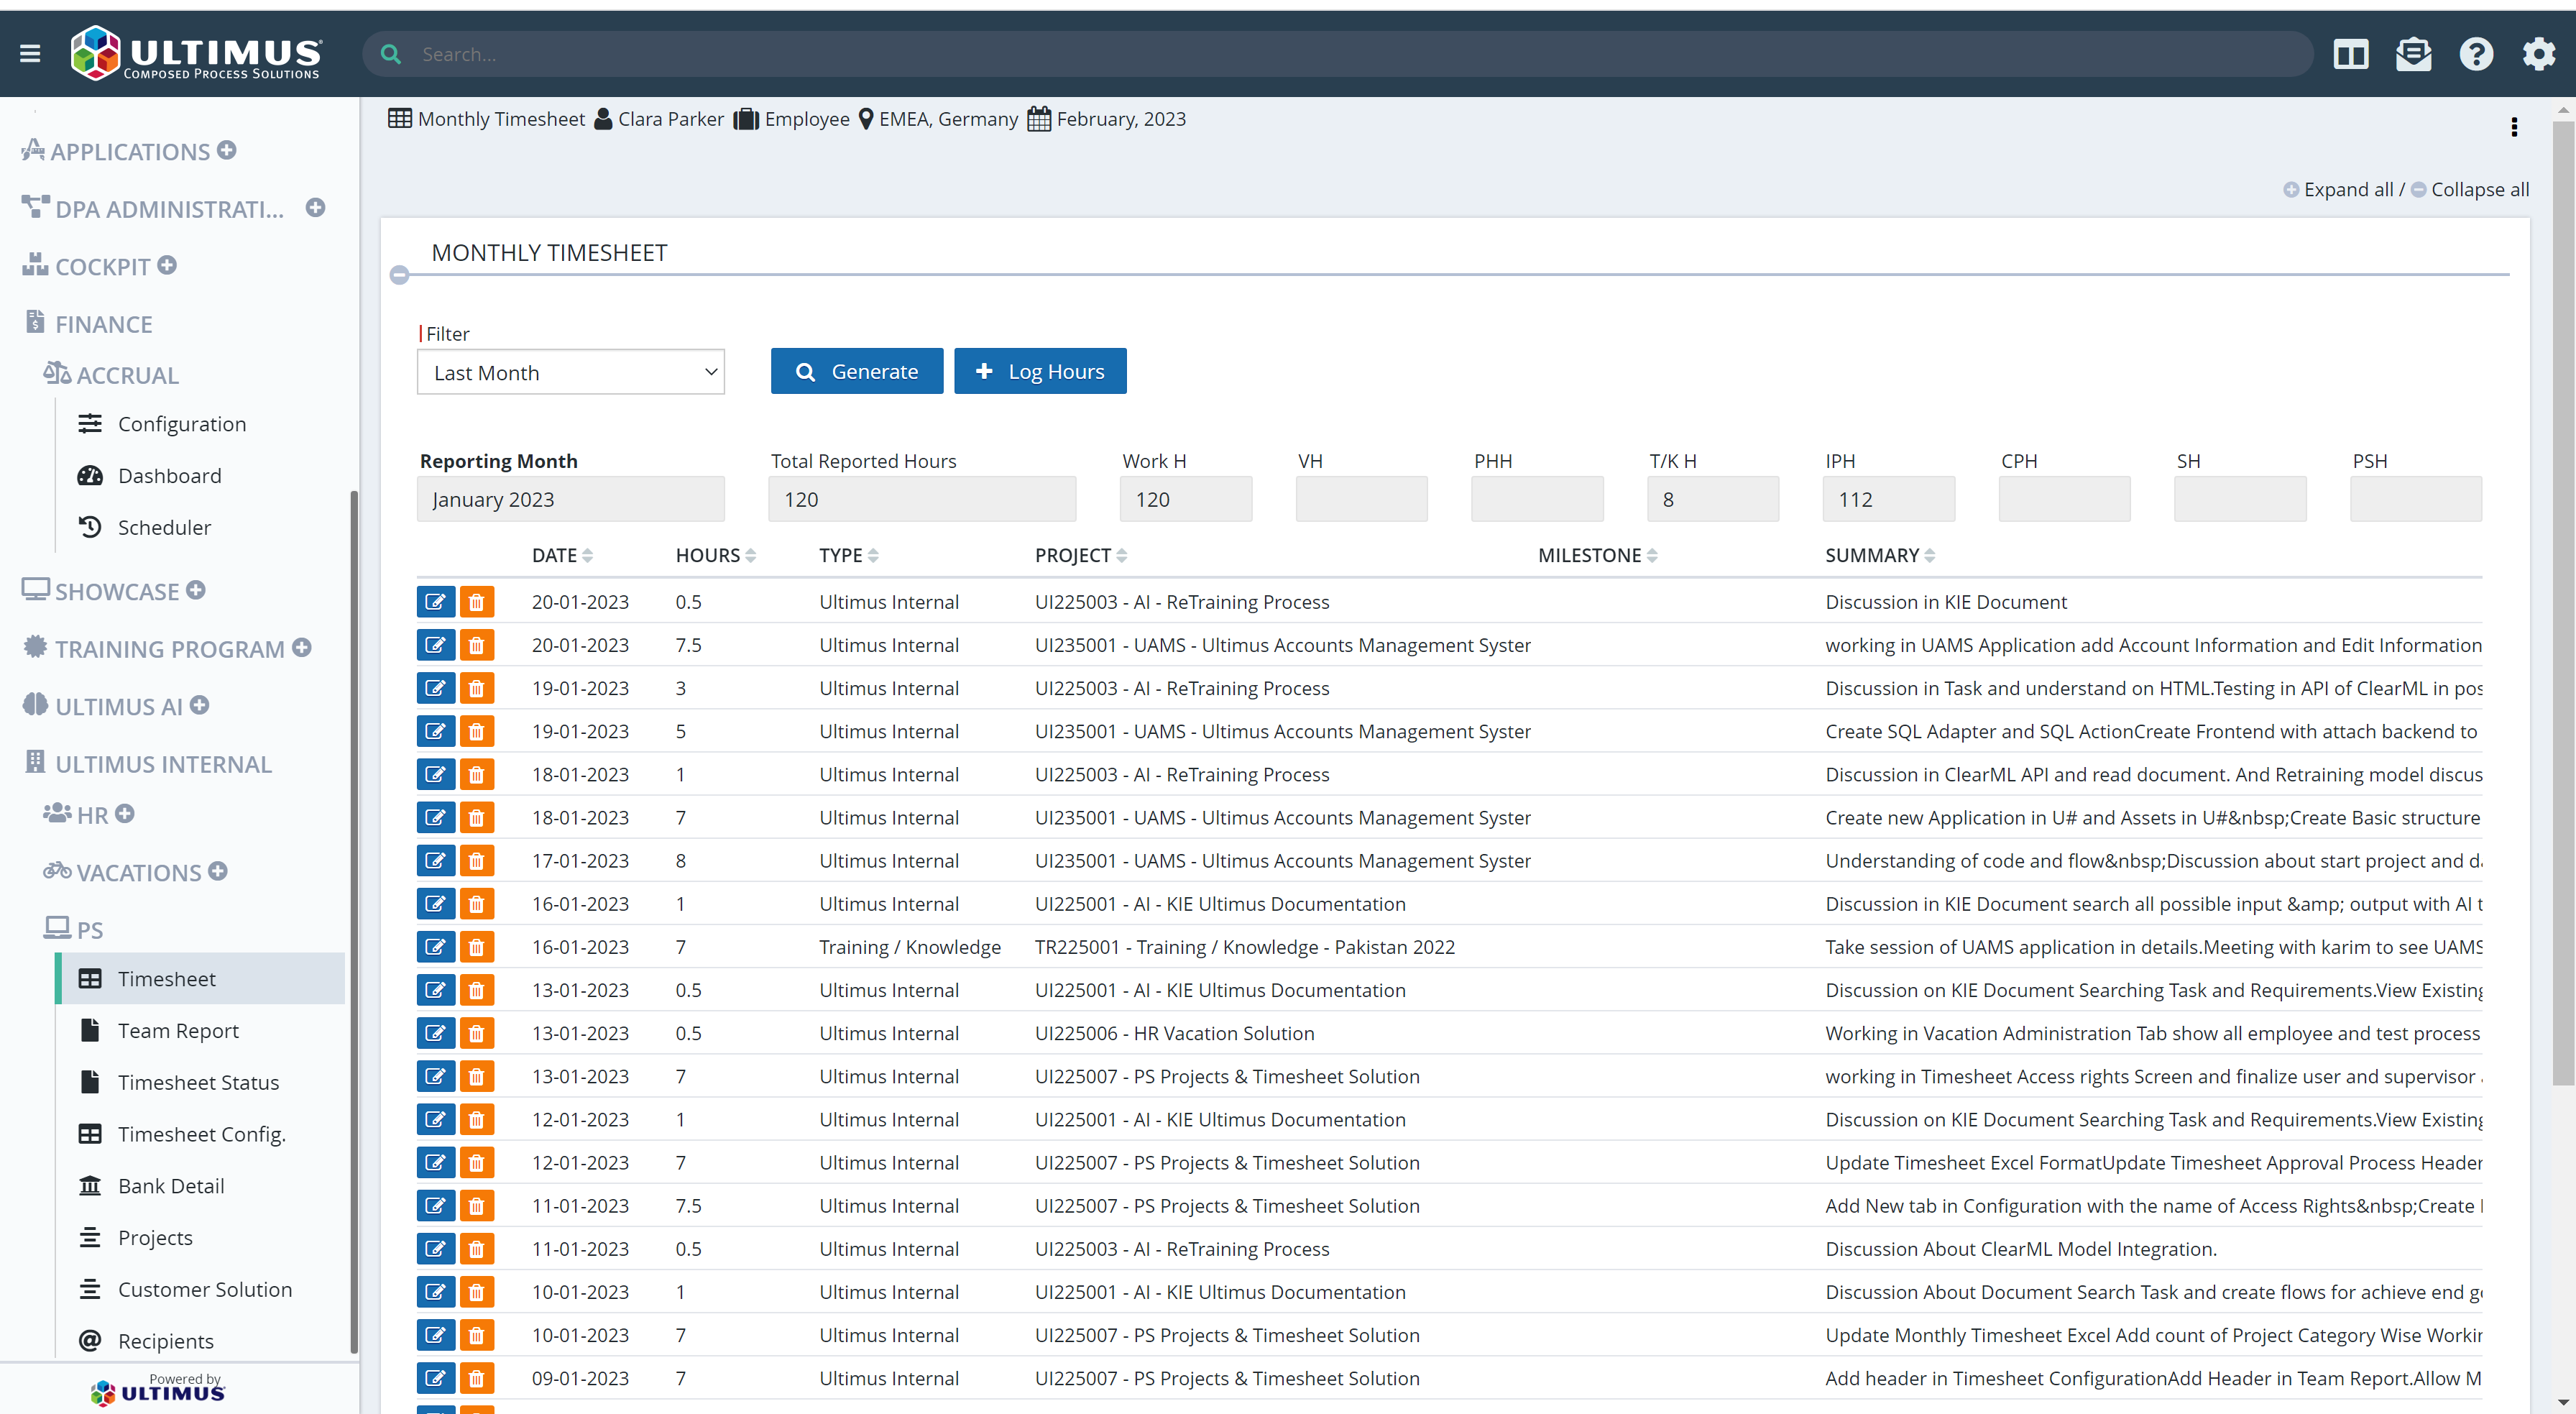2576x1414 pixels.
Task: Open the help question mark icon
Action: 2476,54
